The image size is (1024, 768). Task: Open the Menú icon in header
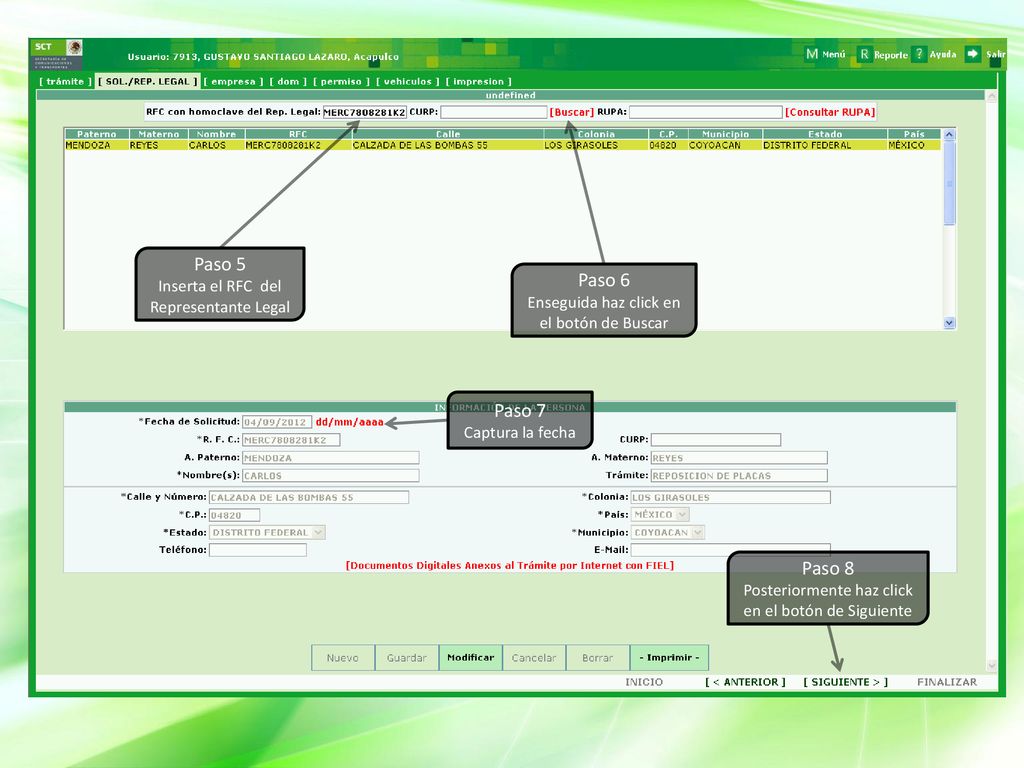point(812,54)
